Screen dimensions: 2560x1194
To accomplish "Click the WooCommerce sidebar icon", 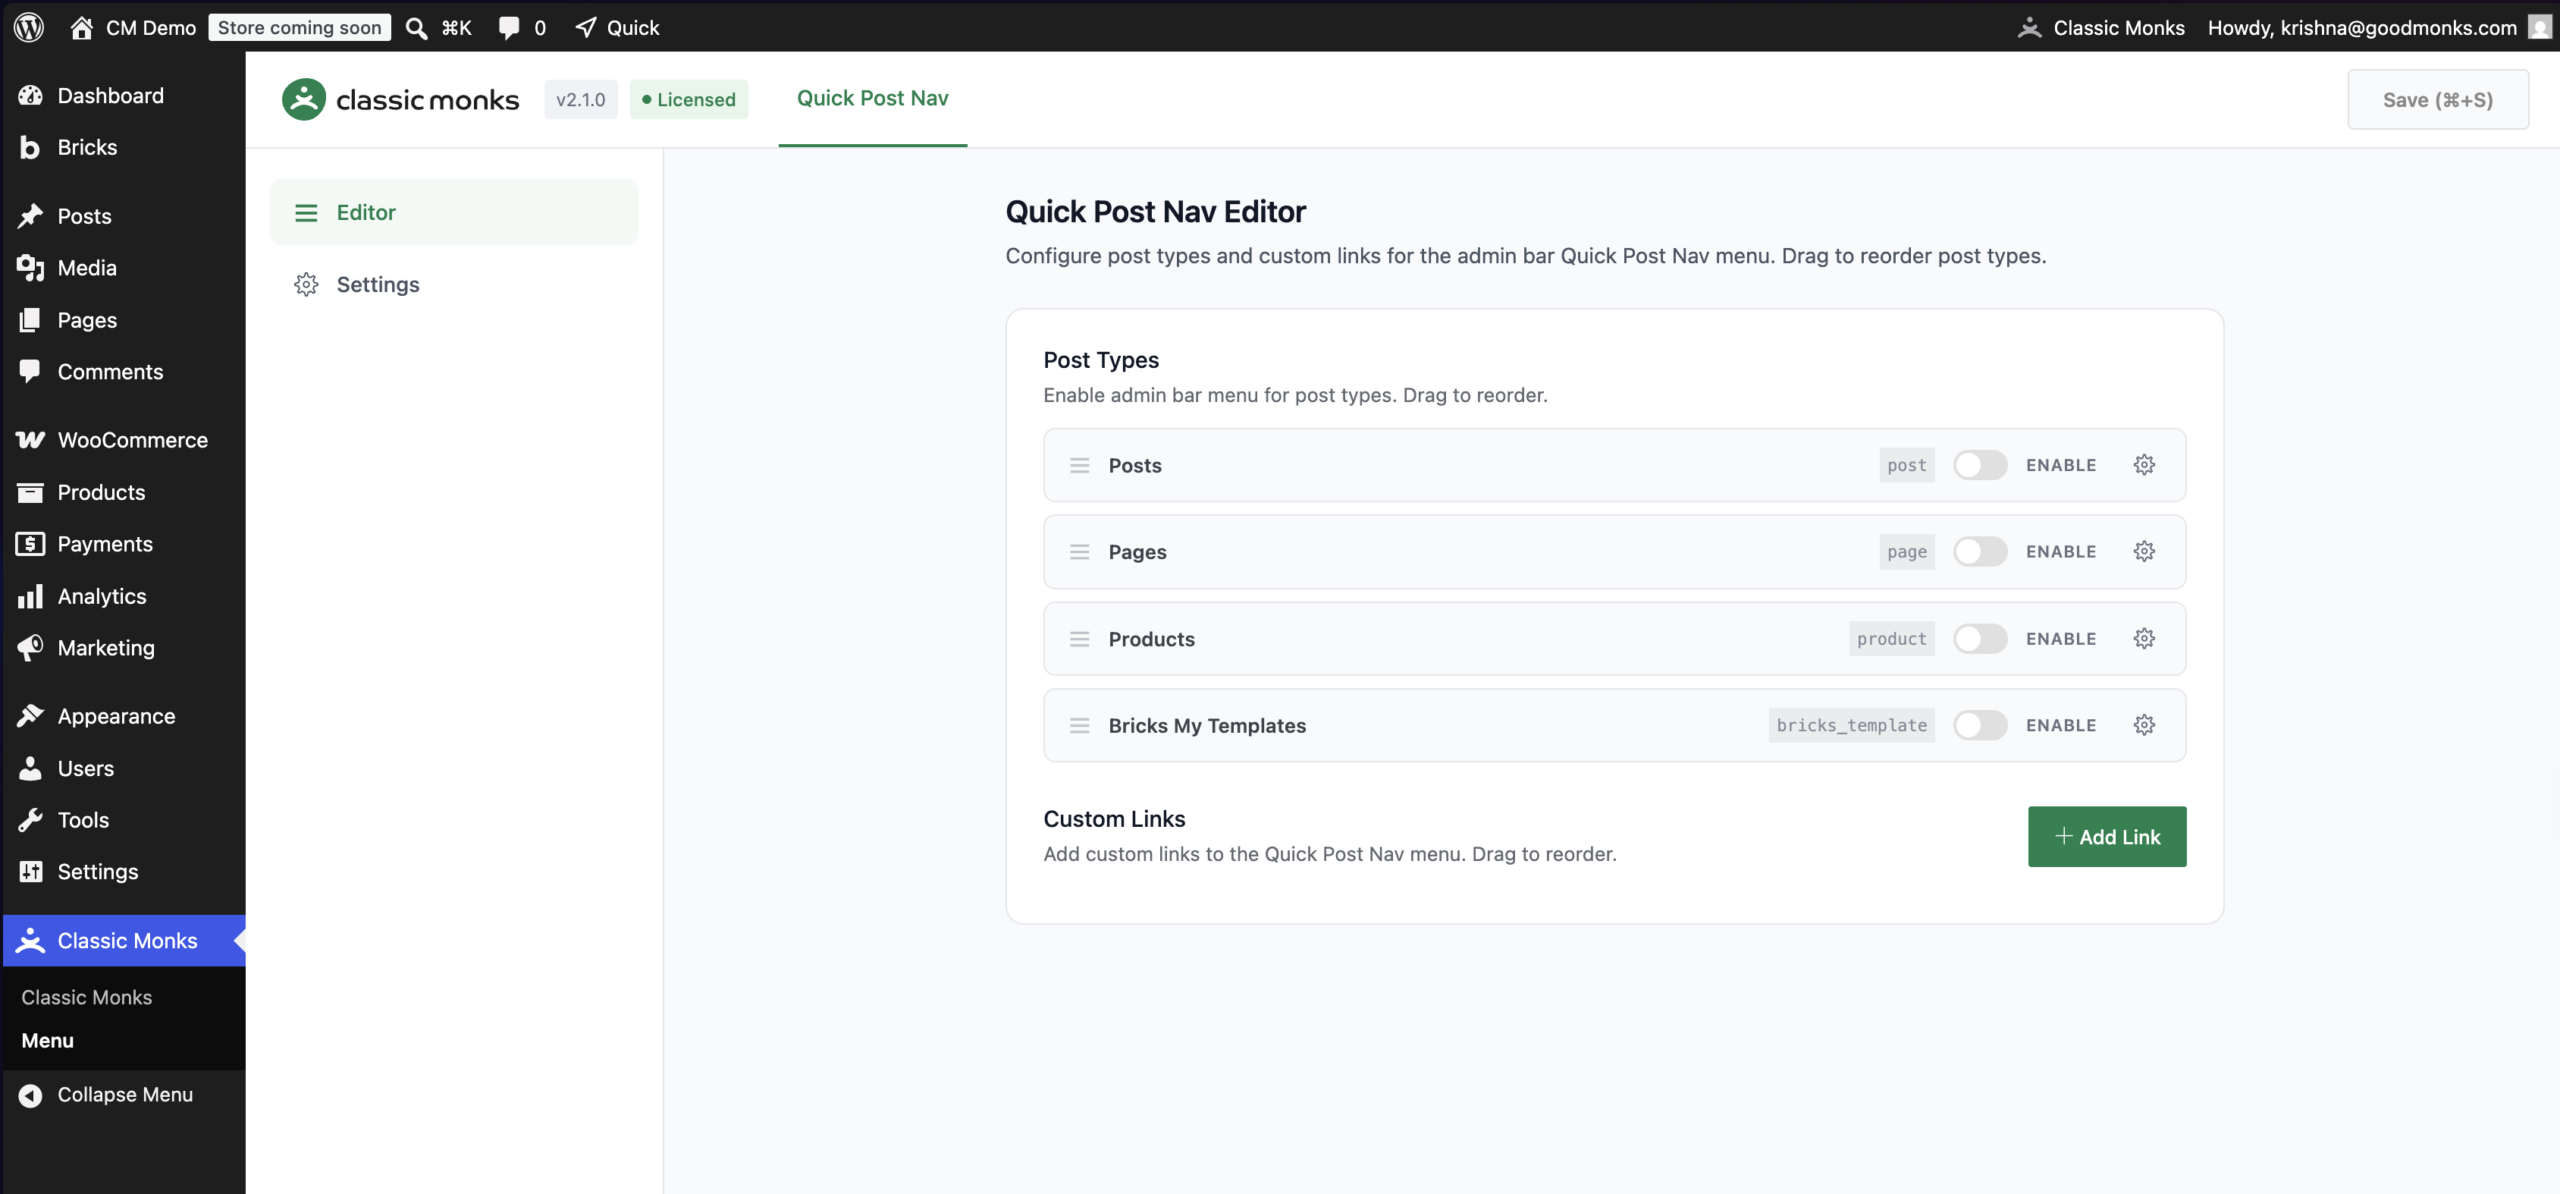I will coord(30,440).
